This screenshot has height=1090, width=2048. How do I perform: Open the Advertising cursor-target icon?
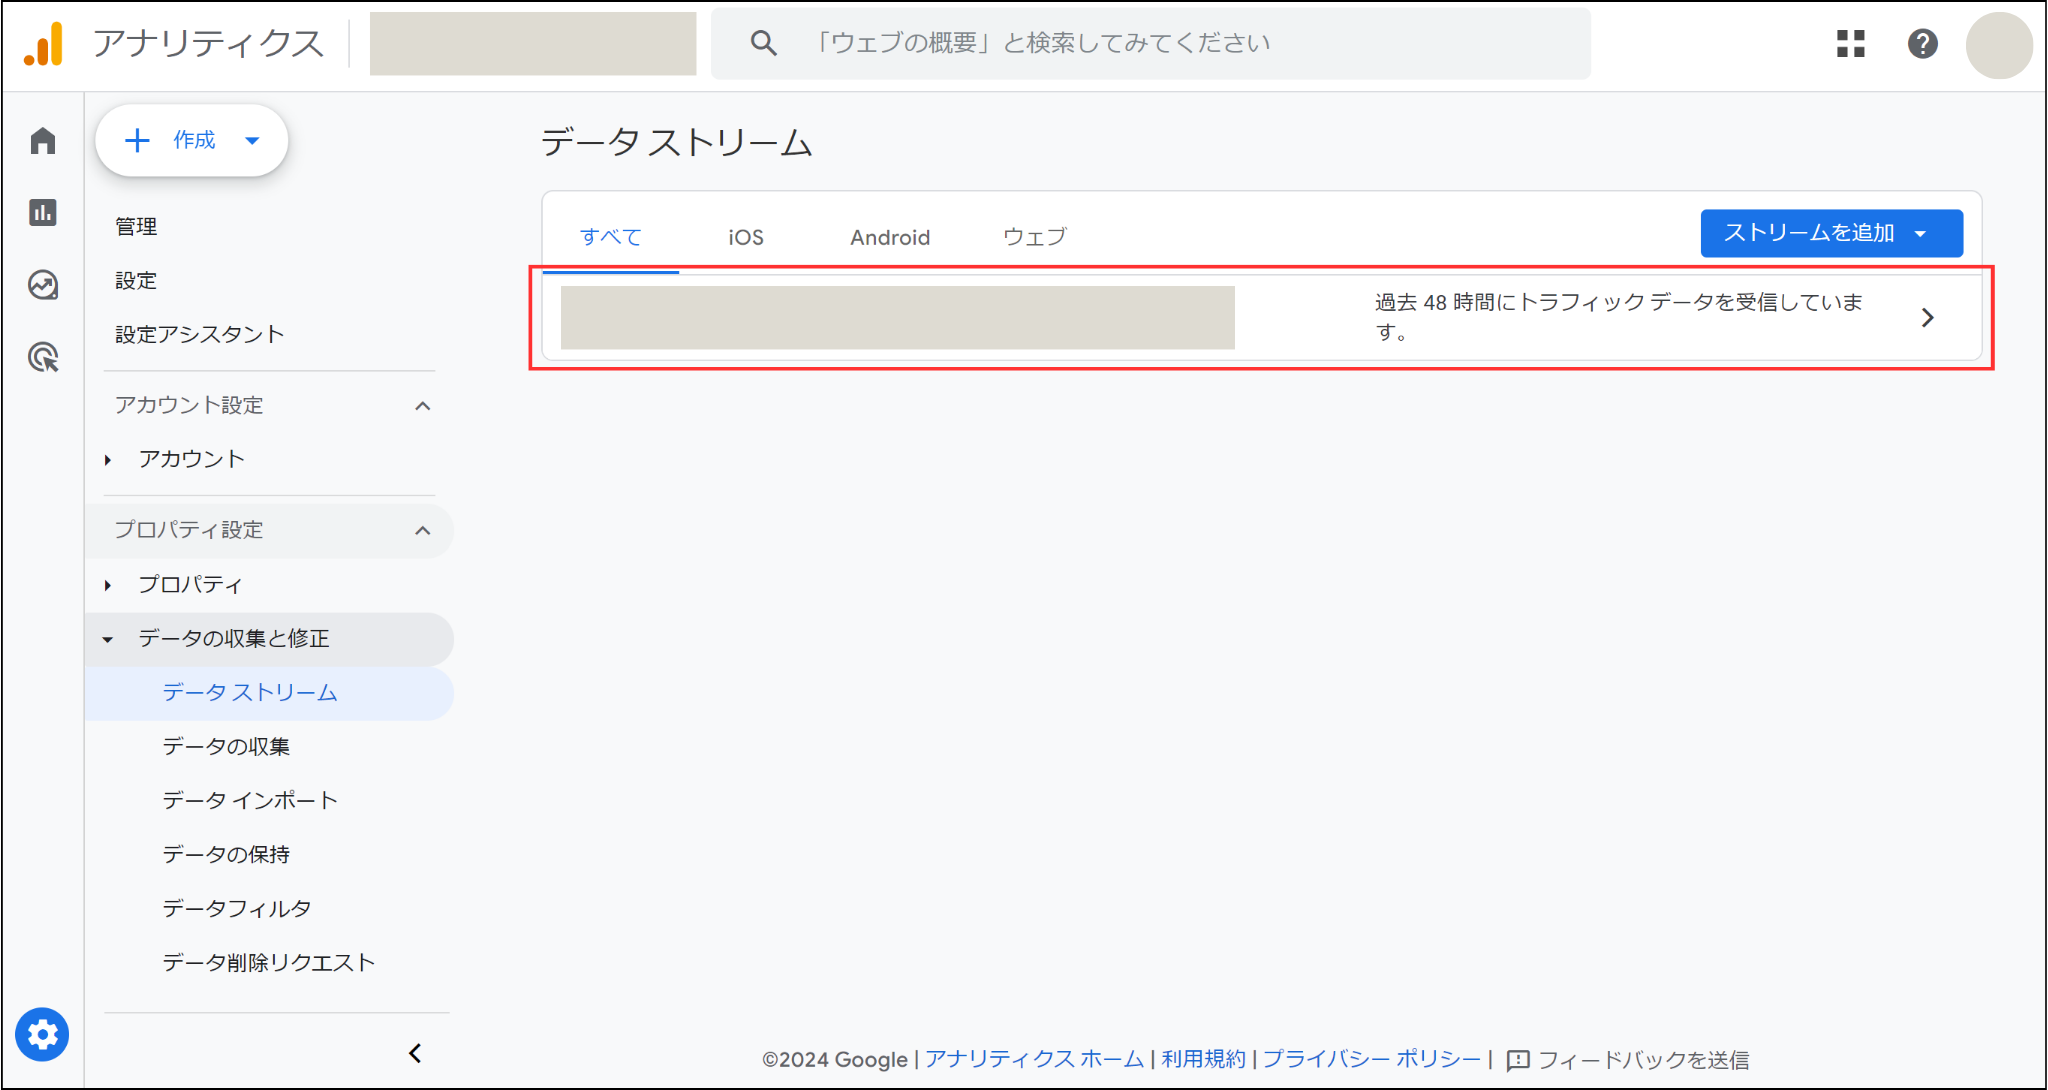tap(42, 357)
